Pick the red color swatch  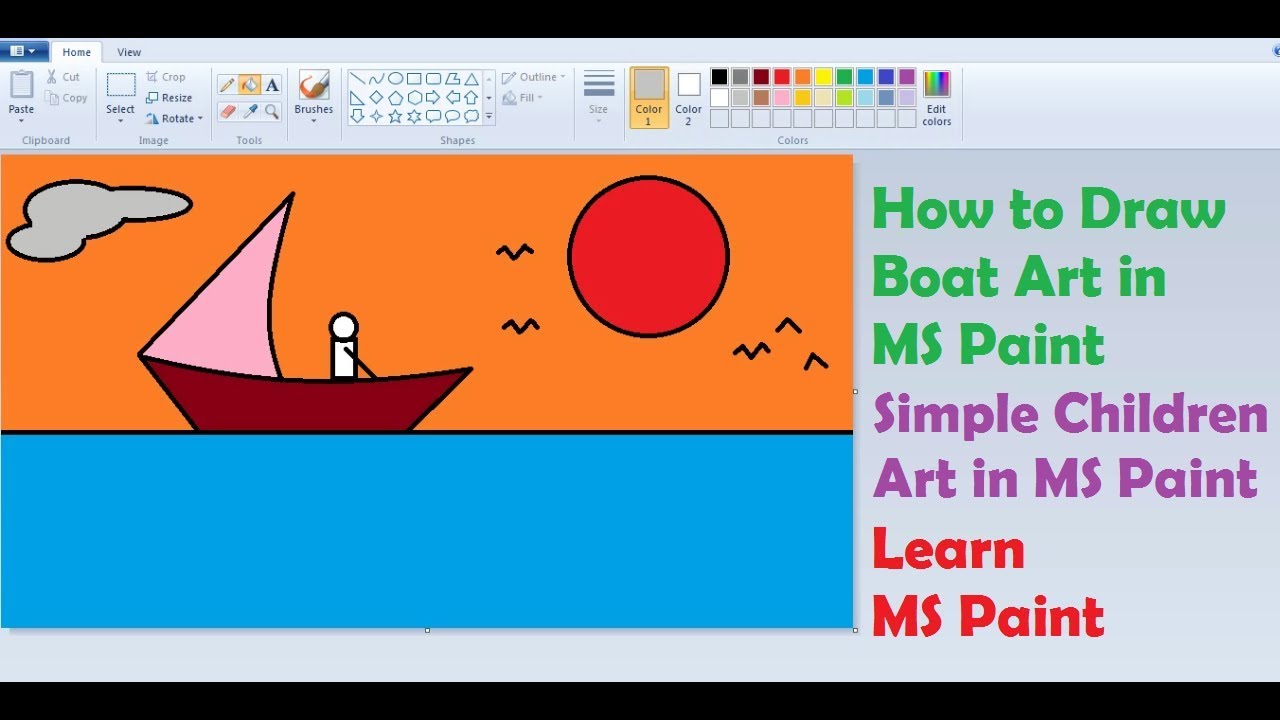(x=782, y=77)
